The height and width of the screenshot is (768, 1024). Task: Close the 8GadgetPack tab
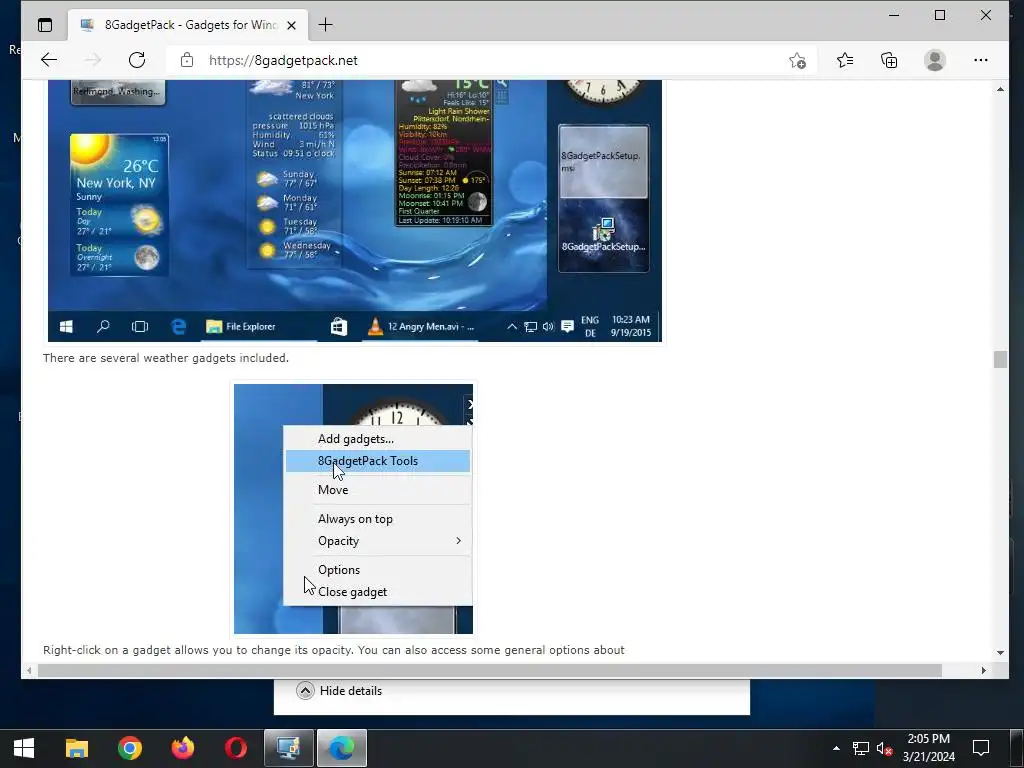click(291, 25)
